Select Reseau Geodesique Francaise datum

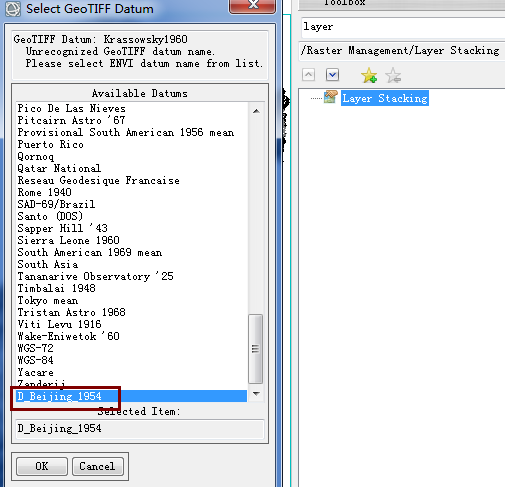(131, 180)
